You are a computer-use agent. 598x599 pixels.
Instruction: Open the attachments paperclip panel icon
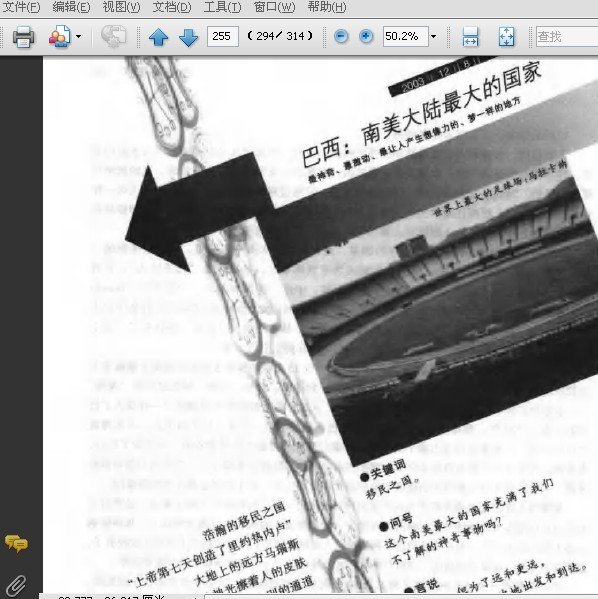click(x=16, y=586)
